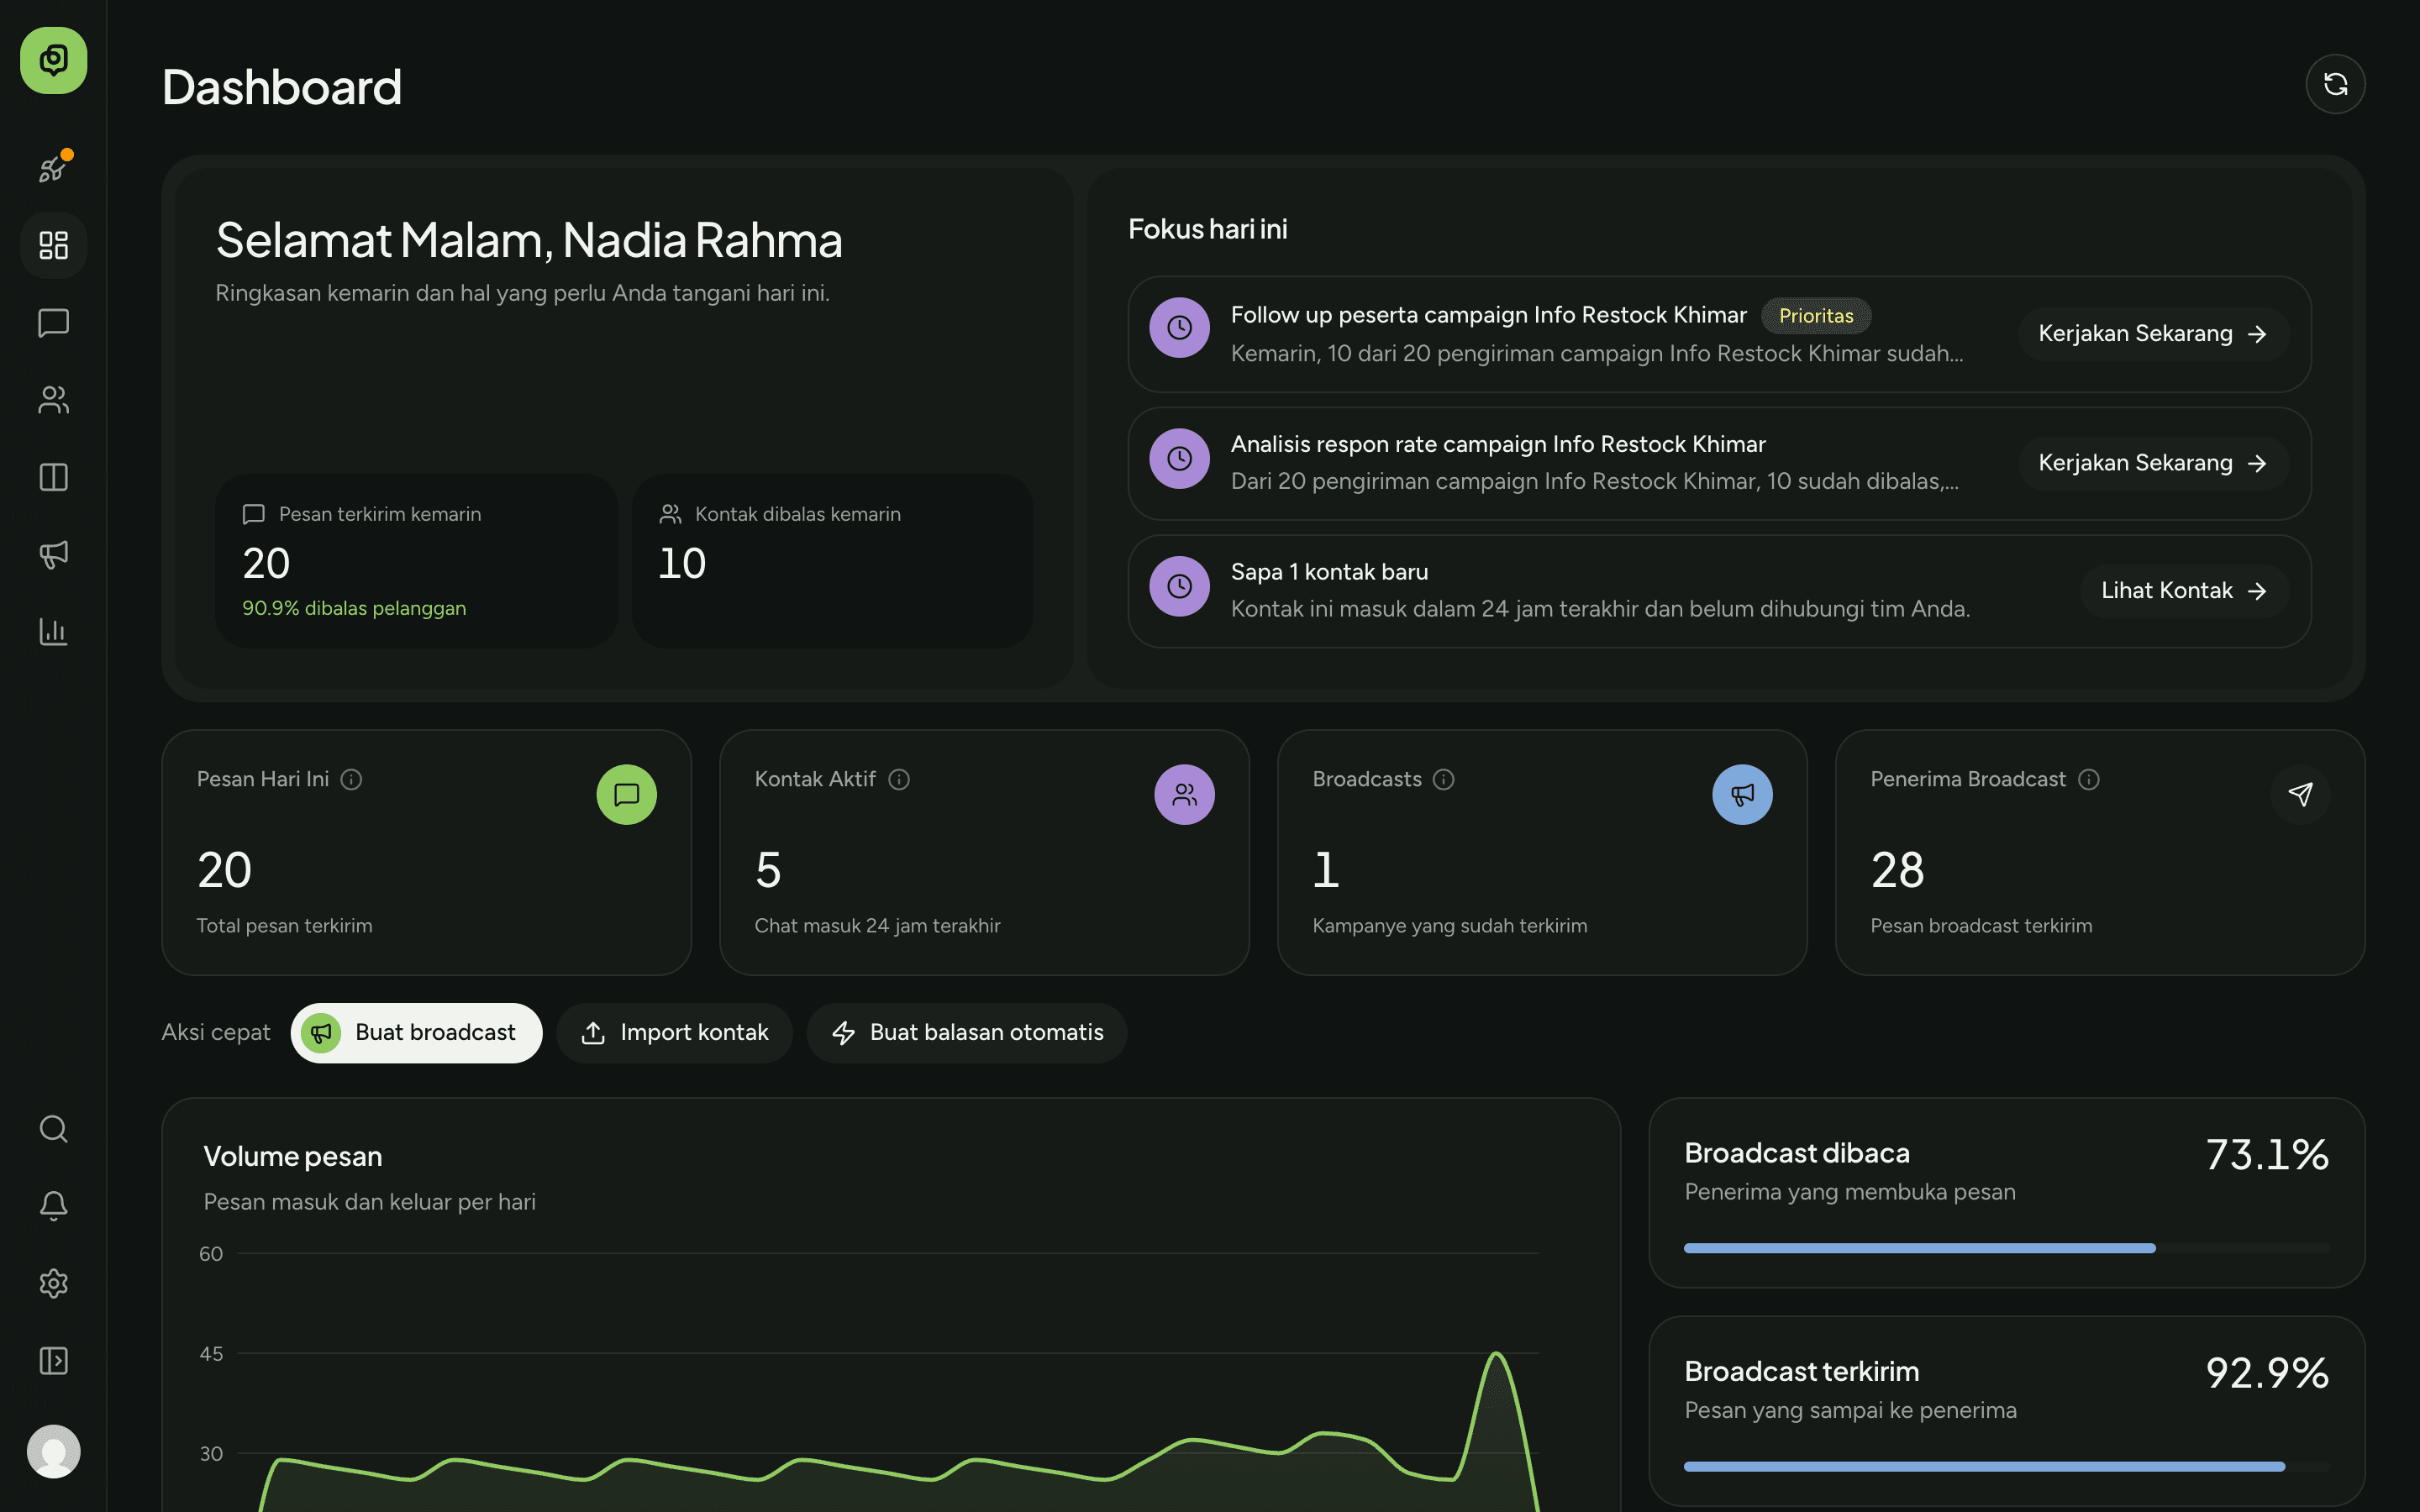
Task: Expand the sidebar with the panel toggle icon
Action: click(x=54, y=1361)
